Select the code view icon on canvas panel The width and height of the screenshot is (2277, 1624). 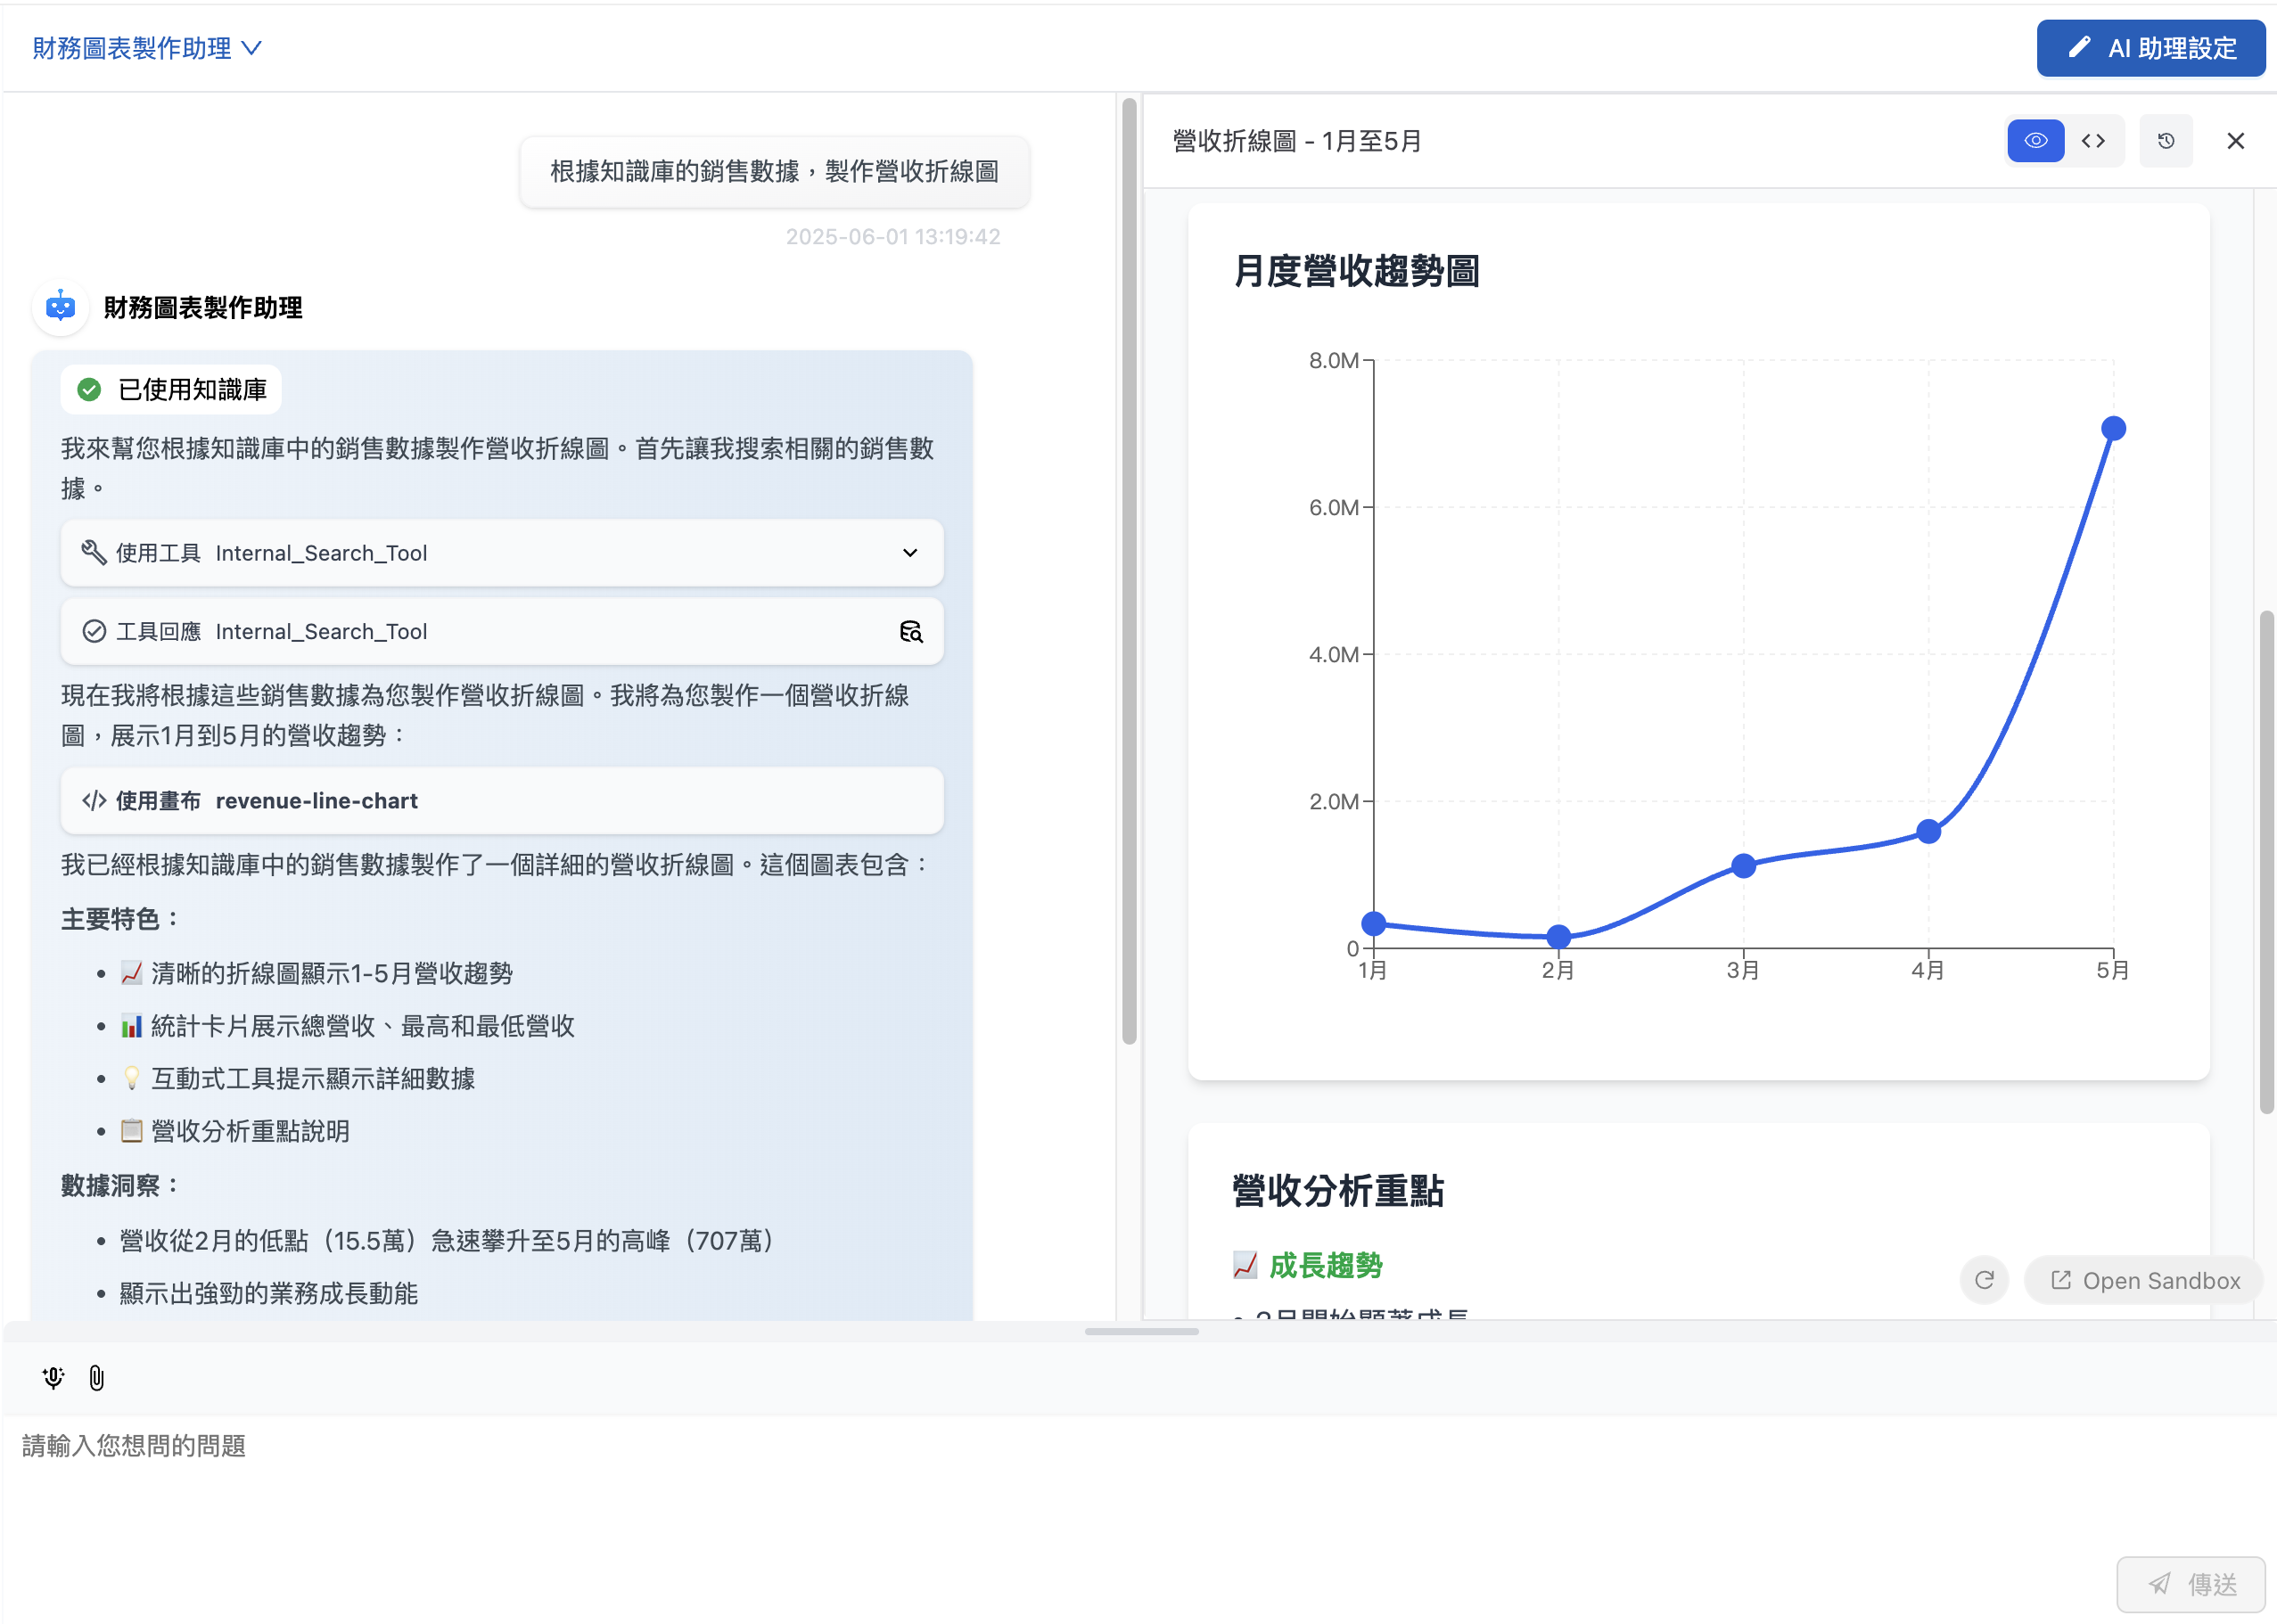tap(2093, 141)
